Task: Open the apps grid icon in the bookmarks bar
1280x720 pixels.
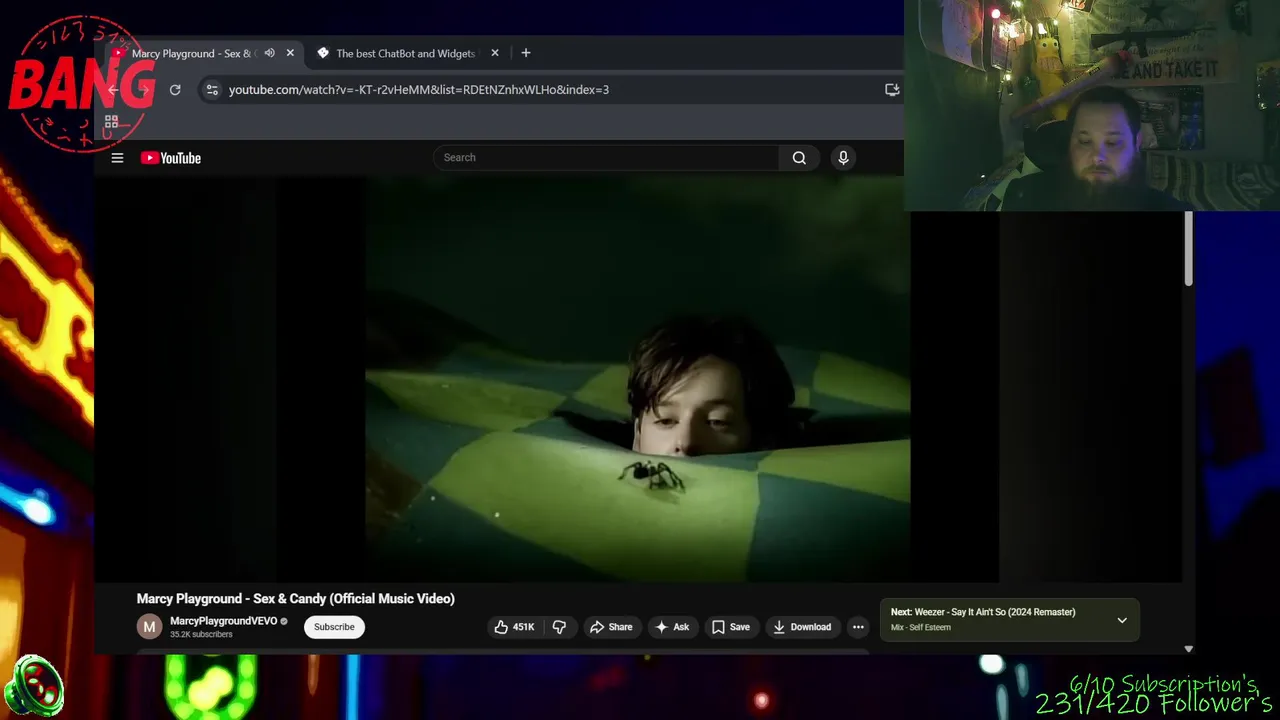Action: pyautogui.click(x=111, y=122)
